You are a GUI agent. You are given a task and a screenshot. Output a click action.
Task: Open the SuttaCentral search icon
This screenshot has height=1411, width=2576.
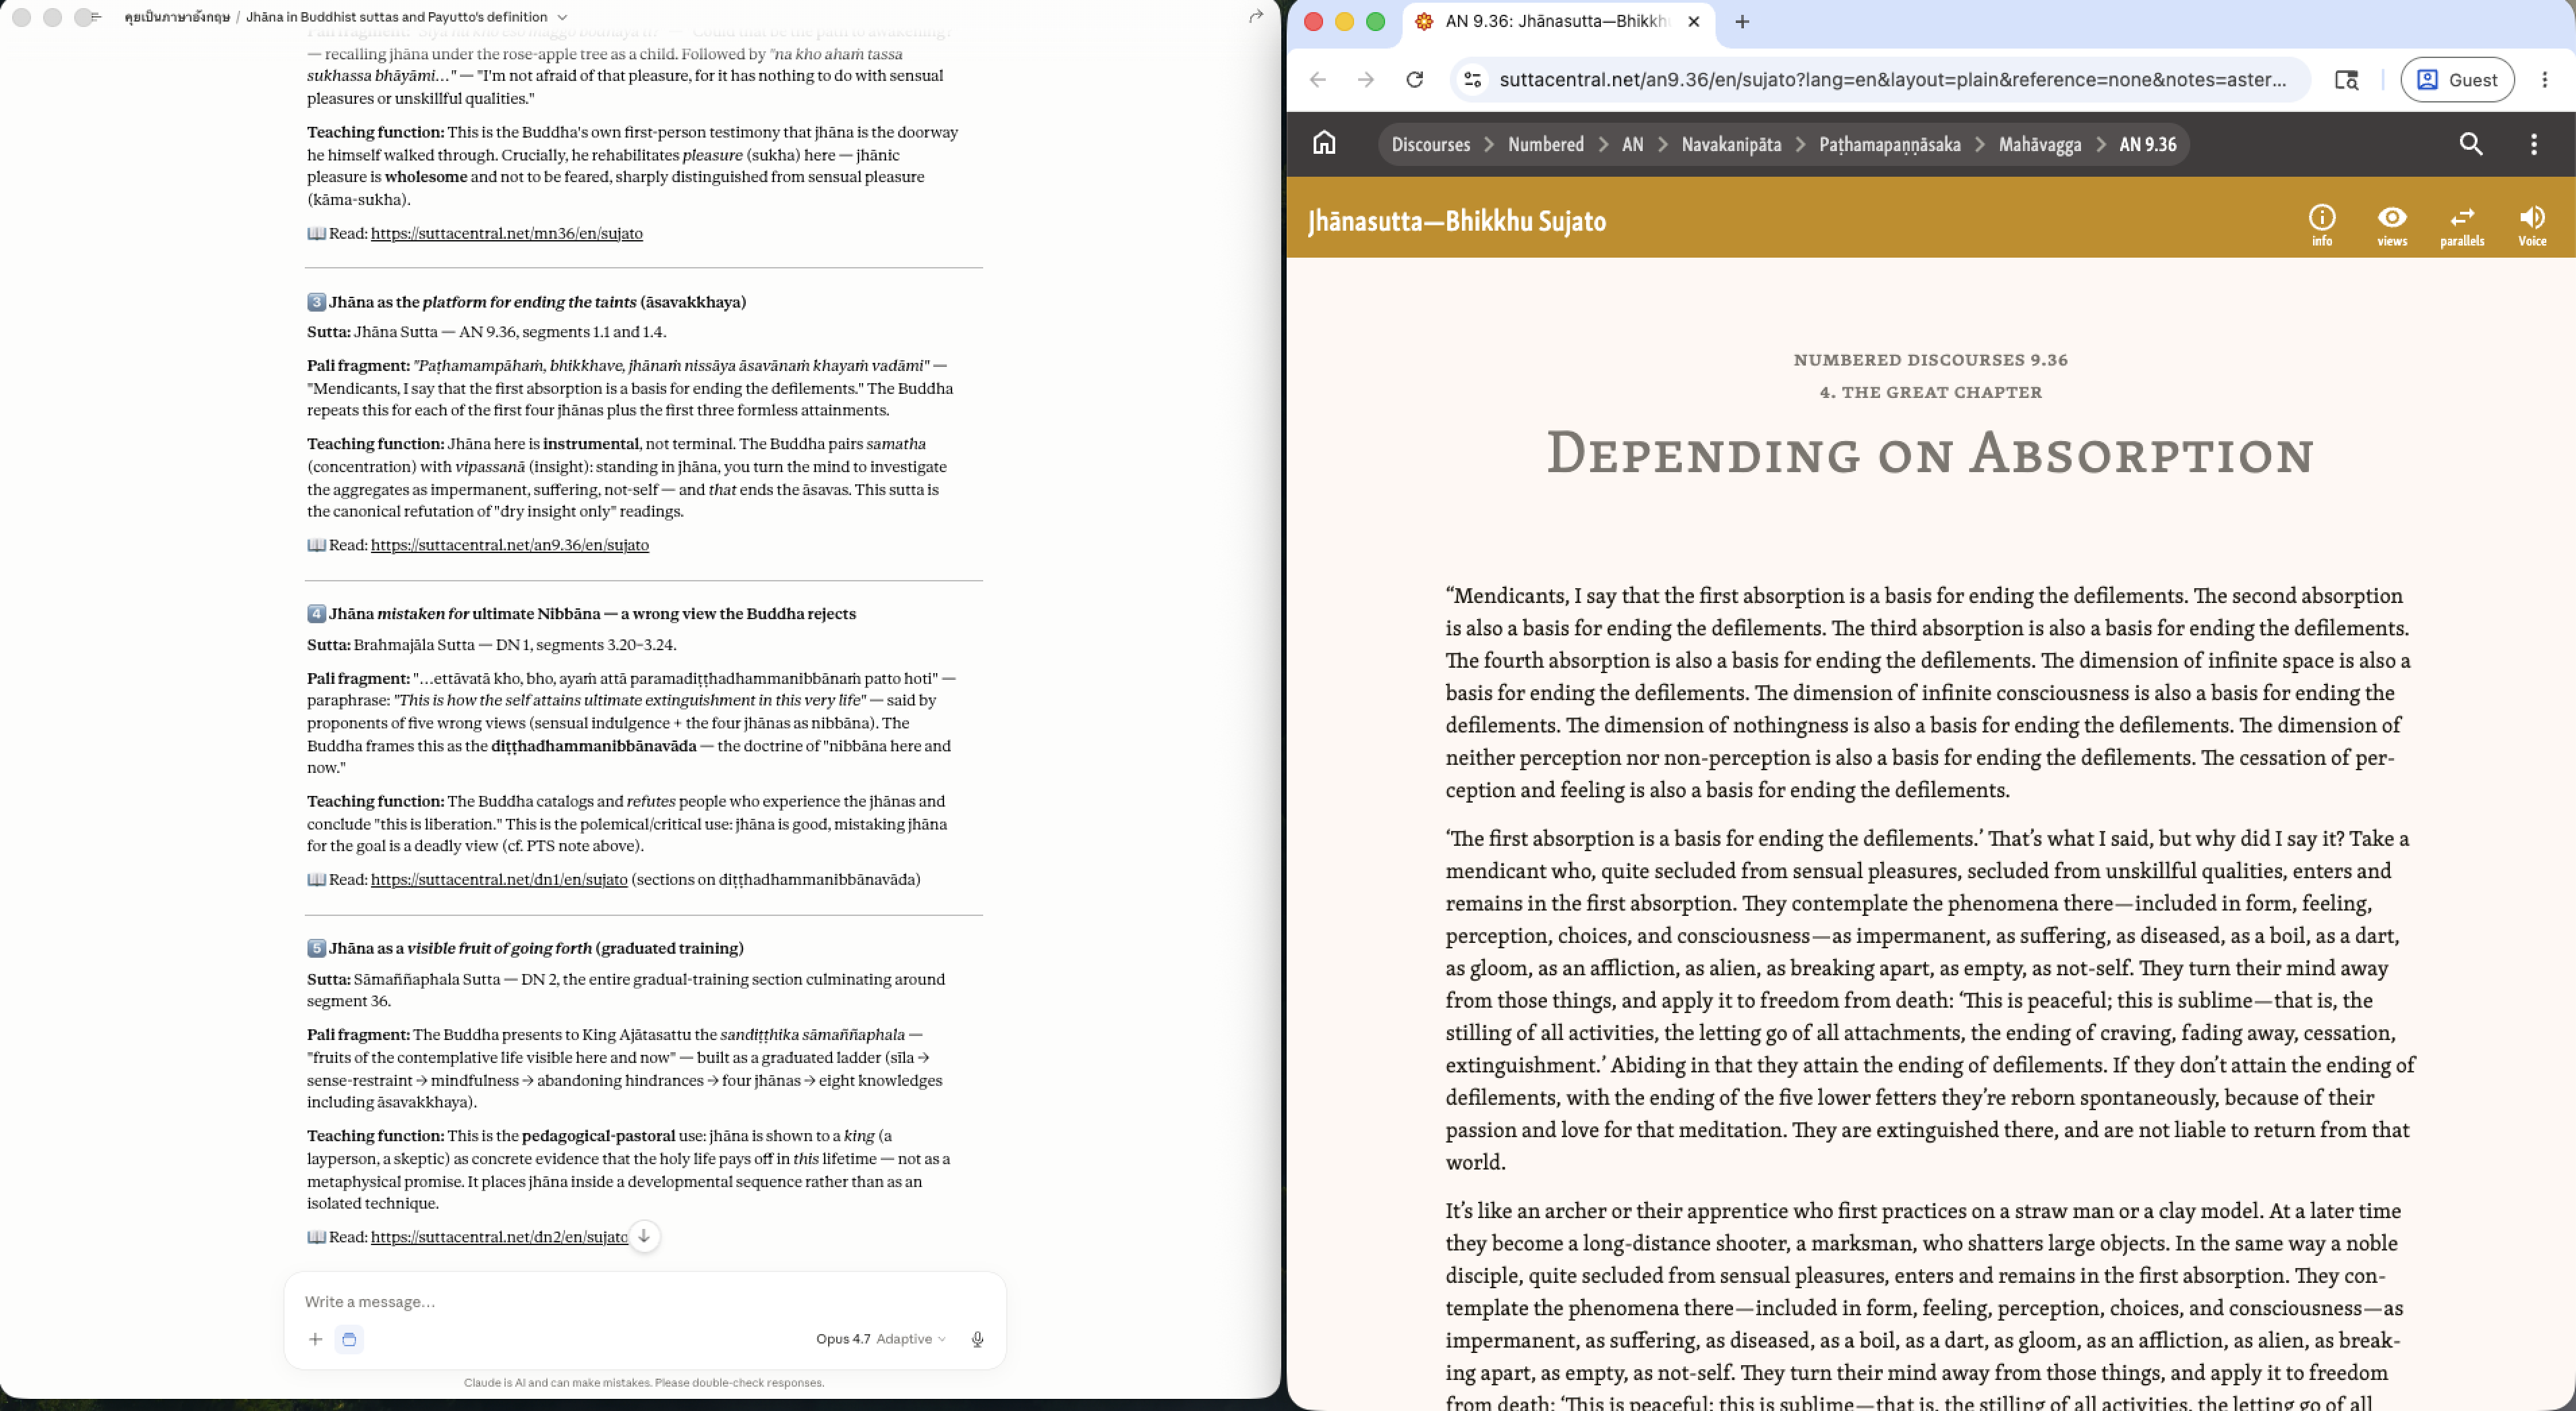pos(2470,144)
